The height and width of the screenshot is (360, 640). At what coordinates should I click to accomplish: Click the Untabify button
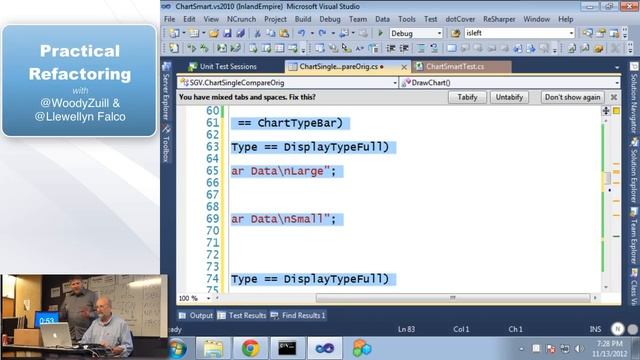pos(509,97)
